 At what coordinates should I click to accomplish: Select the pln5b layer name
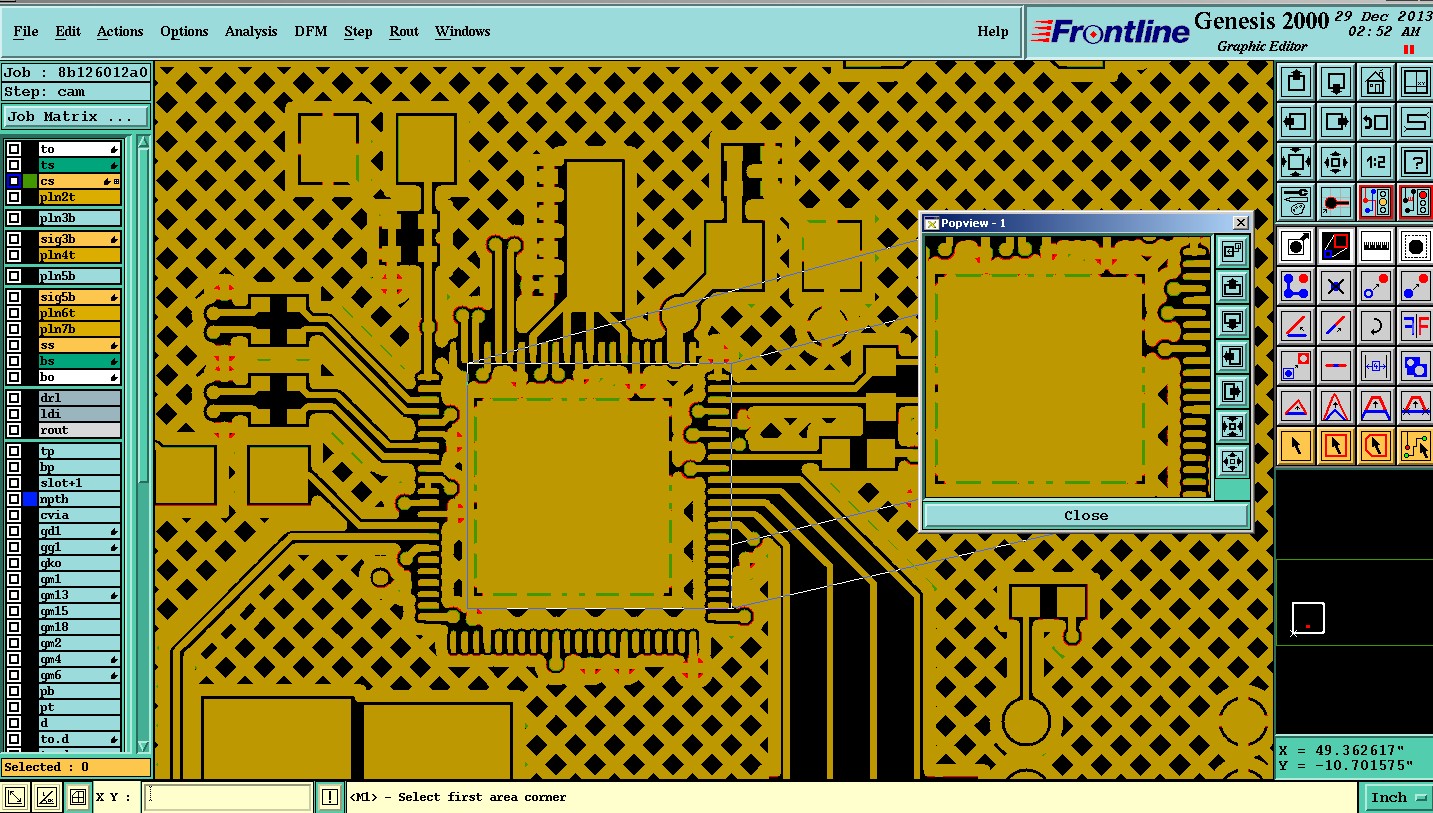79,276
